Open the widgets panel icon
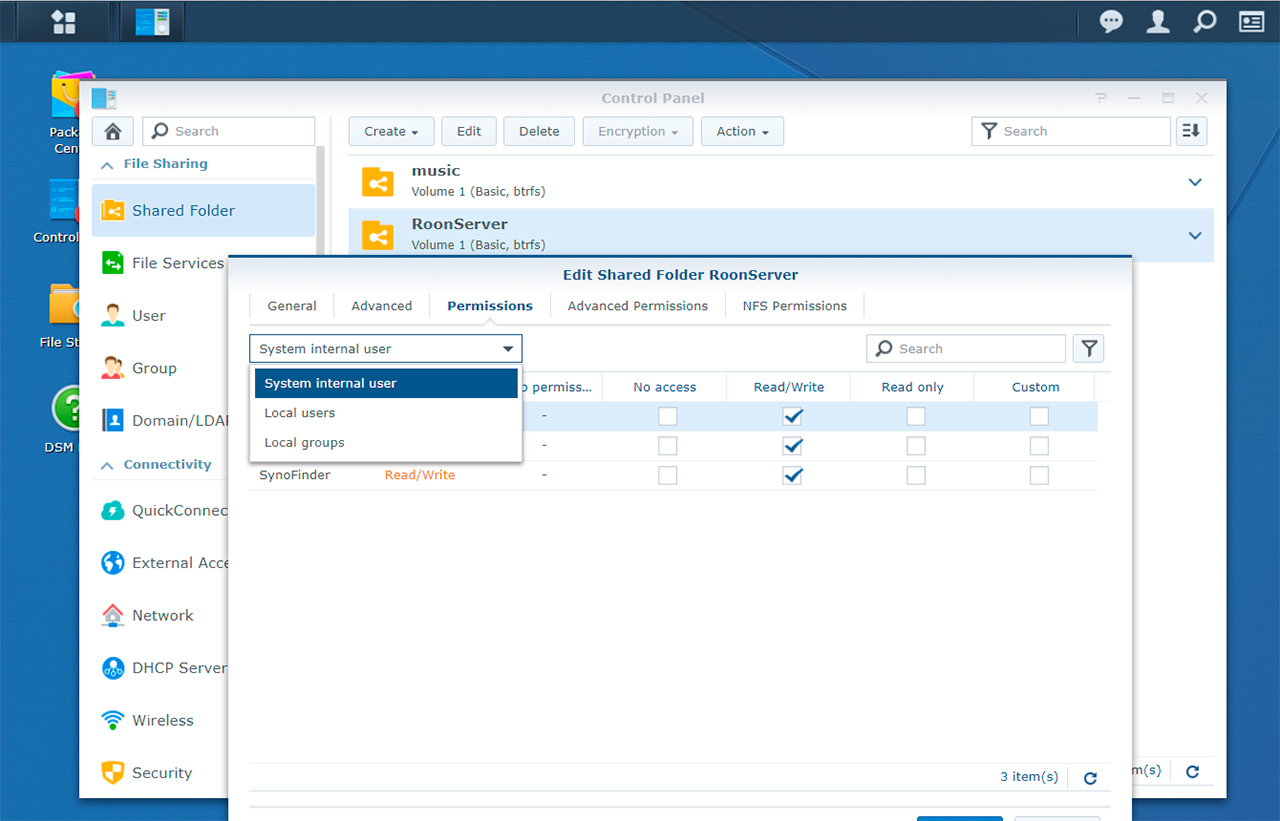Image resolution: width=1280 pixels, height=821 pixels. tap(1251, 21)
